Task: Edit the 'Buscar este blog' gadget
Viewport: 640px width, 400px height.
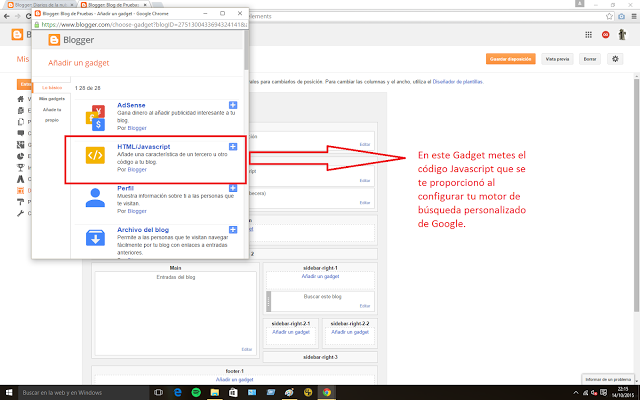Action: click(x=364, y=306)
